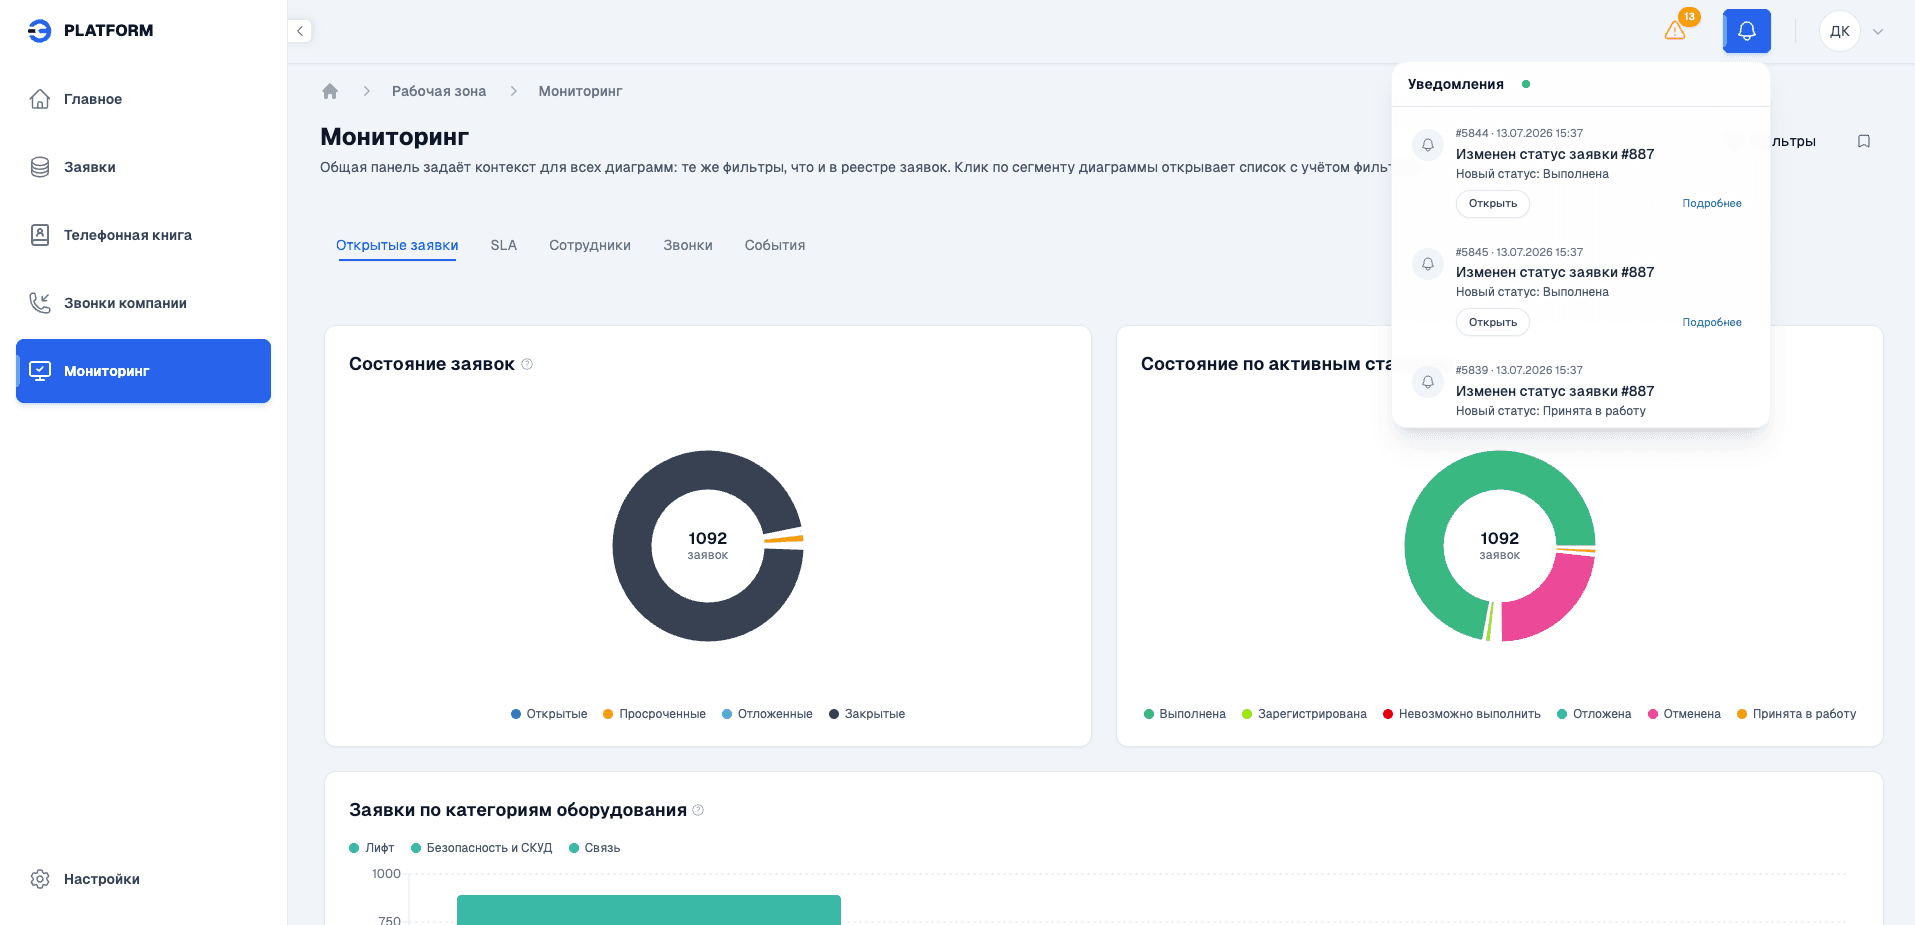Screen dimensions: 1915x925
Task: Click Подробнее link in notification #5844
Action: click(x=1712, y=203)
